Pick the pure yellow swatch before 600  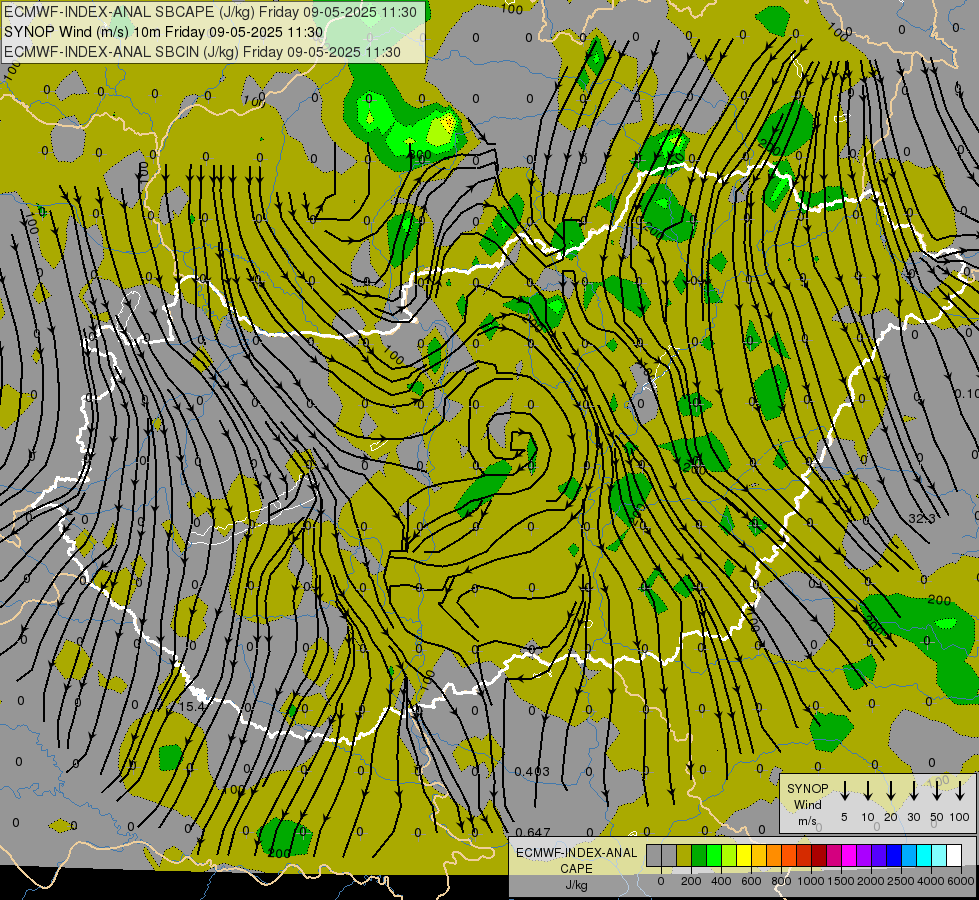(x=744, y=855)
